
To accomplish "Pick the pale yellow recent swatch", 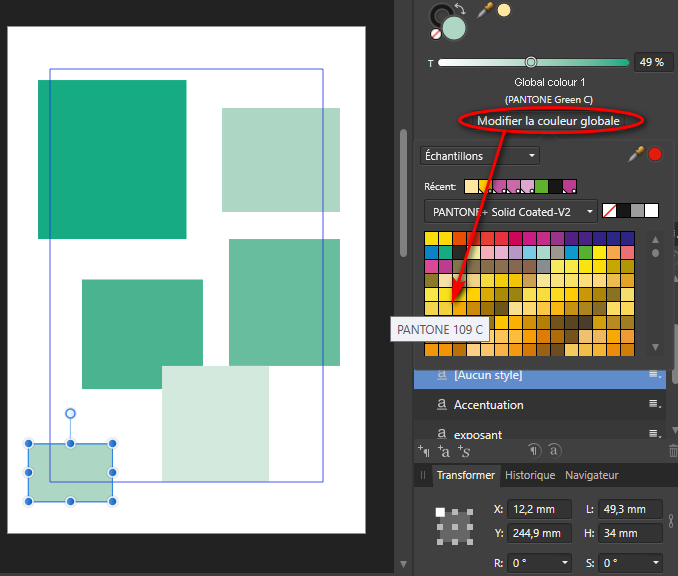I will tap(471, 186).
